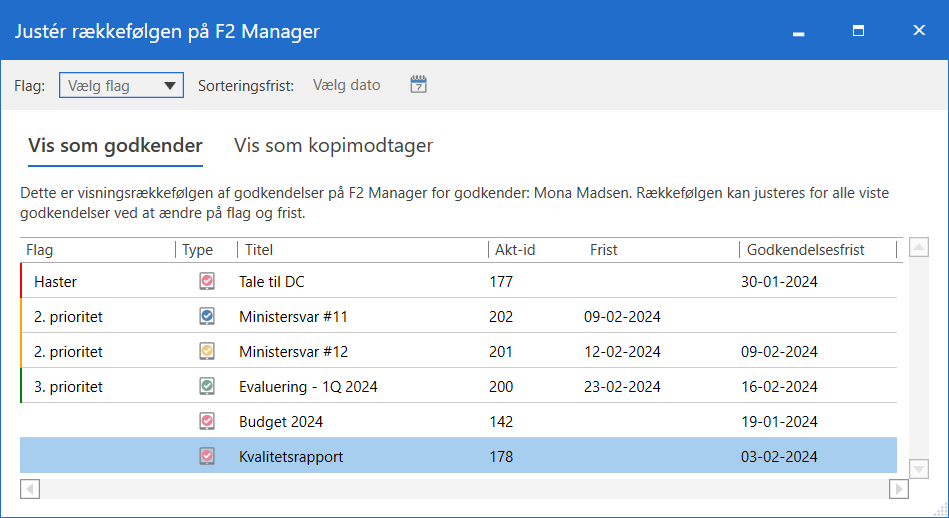Sort by the Godkendelsesfrist column header

click(x=805, y=249)
